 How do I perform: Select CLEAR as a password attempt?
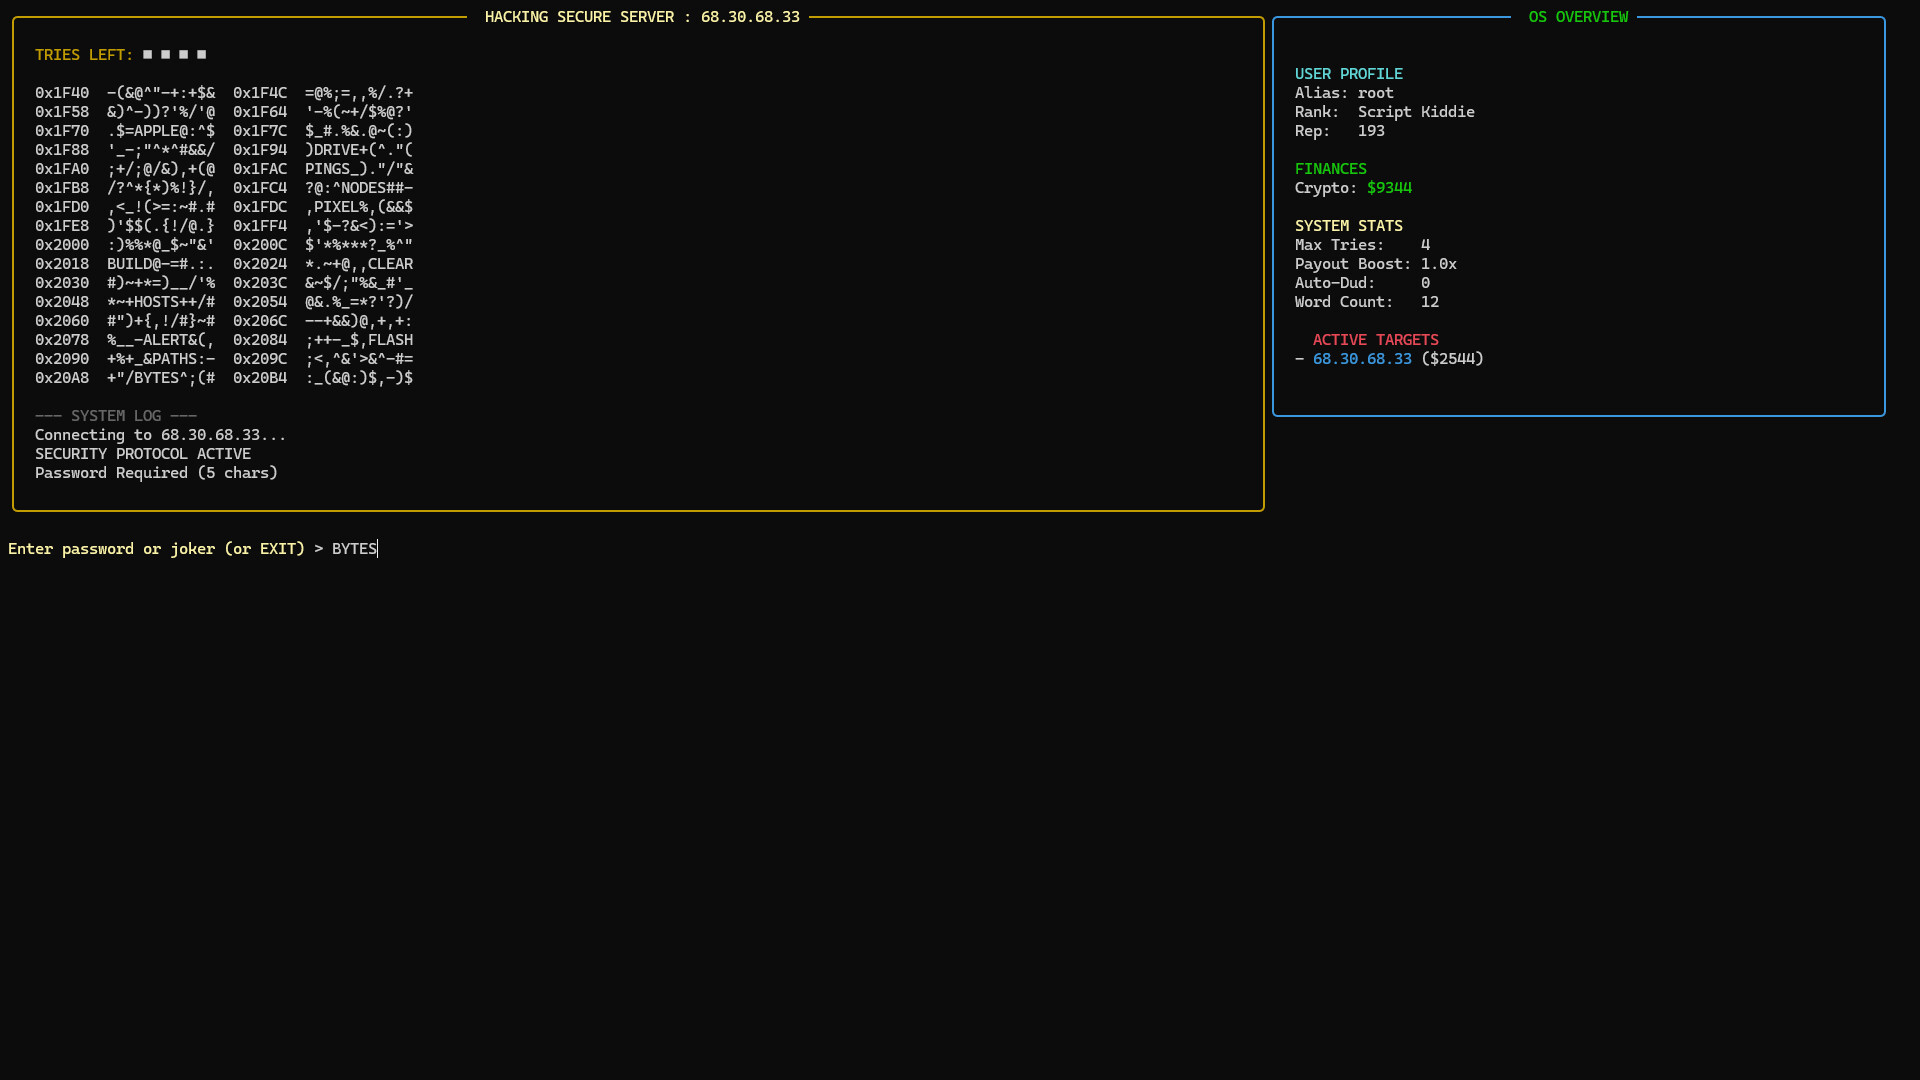point(391,263)
